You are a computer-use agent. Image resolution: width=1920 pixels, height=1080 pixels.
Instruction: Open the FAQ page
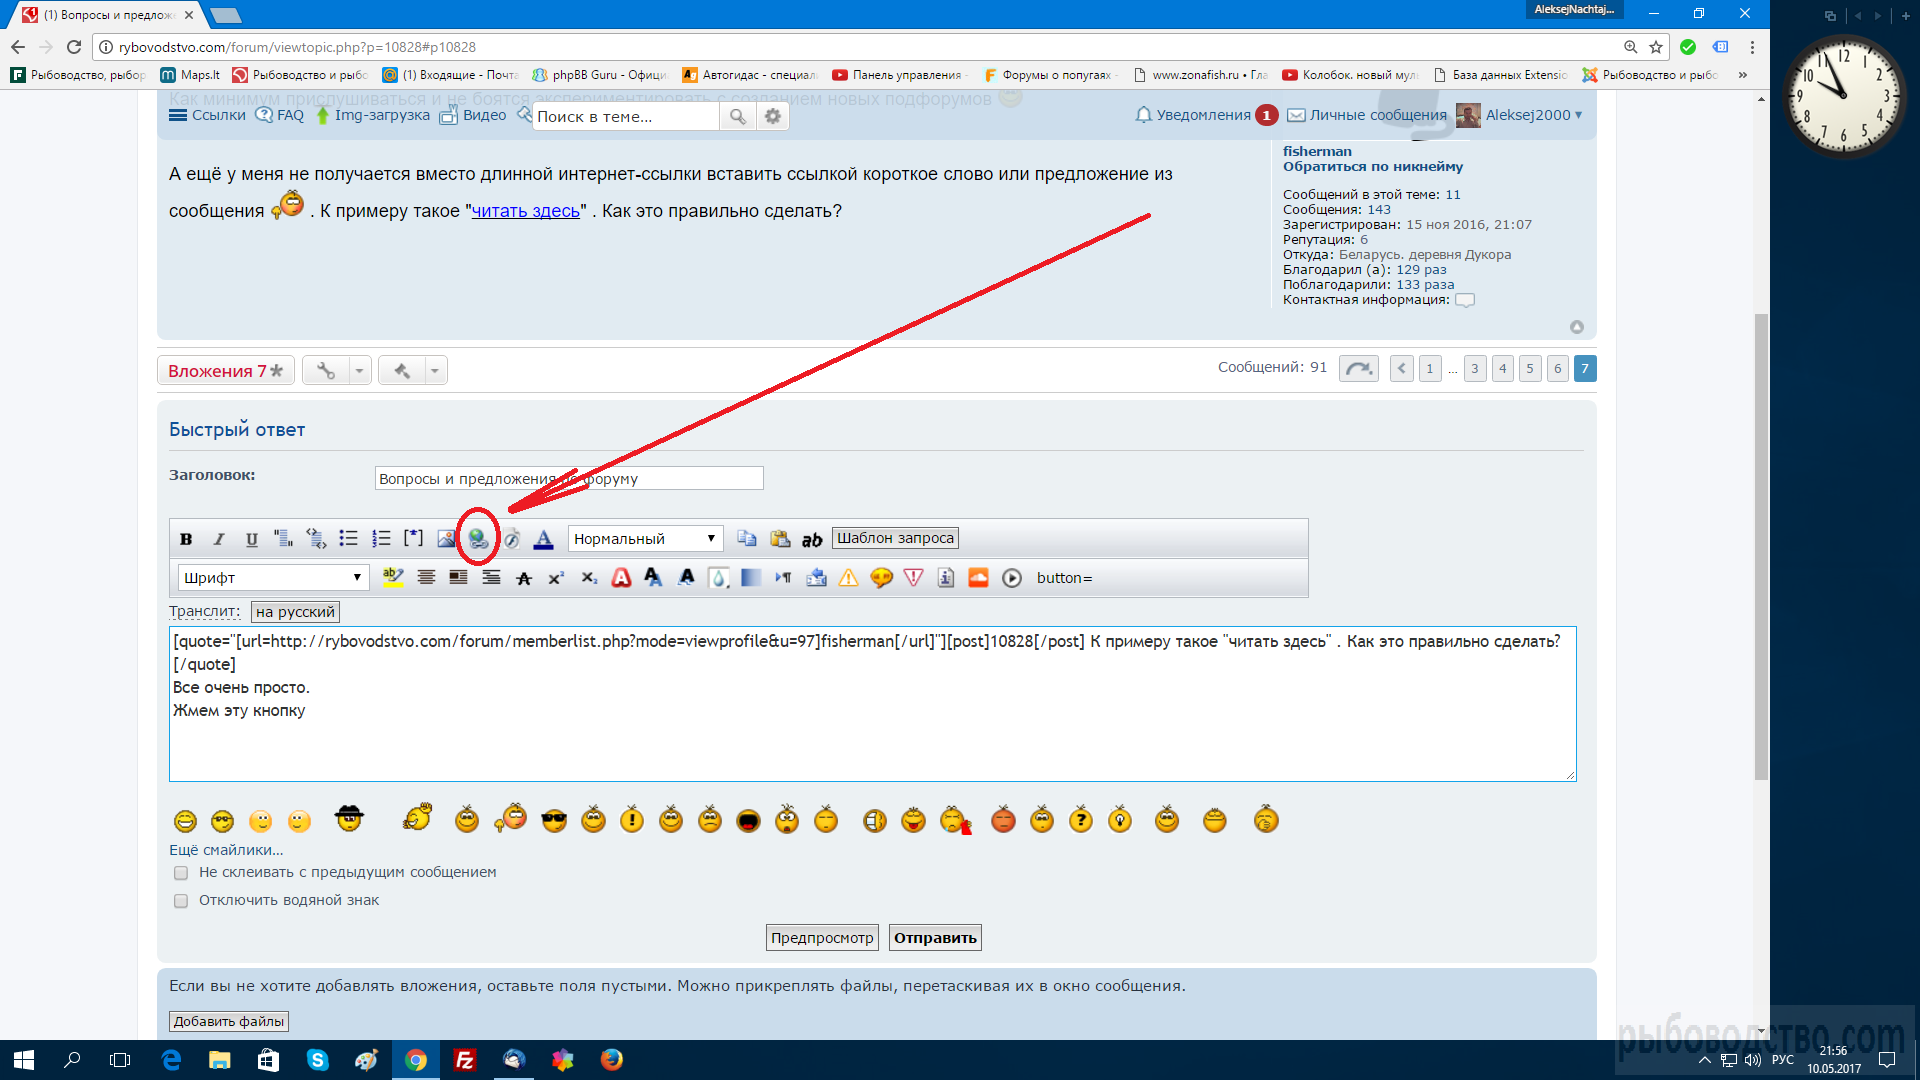tap(280, 115)
